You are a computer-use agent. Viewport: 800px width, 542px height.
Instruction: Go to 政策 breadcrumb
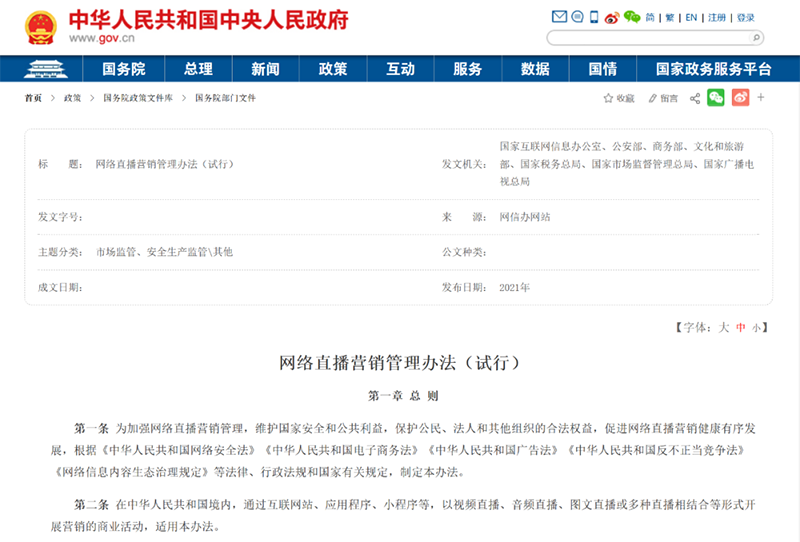[x=72, y=98]
